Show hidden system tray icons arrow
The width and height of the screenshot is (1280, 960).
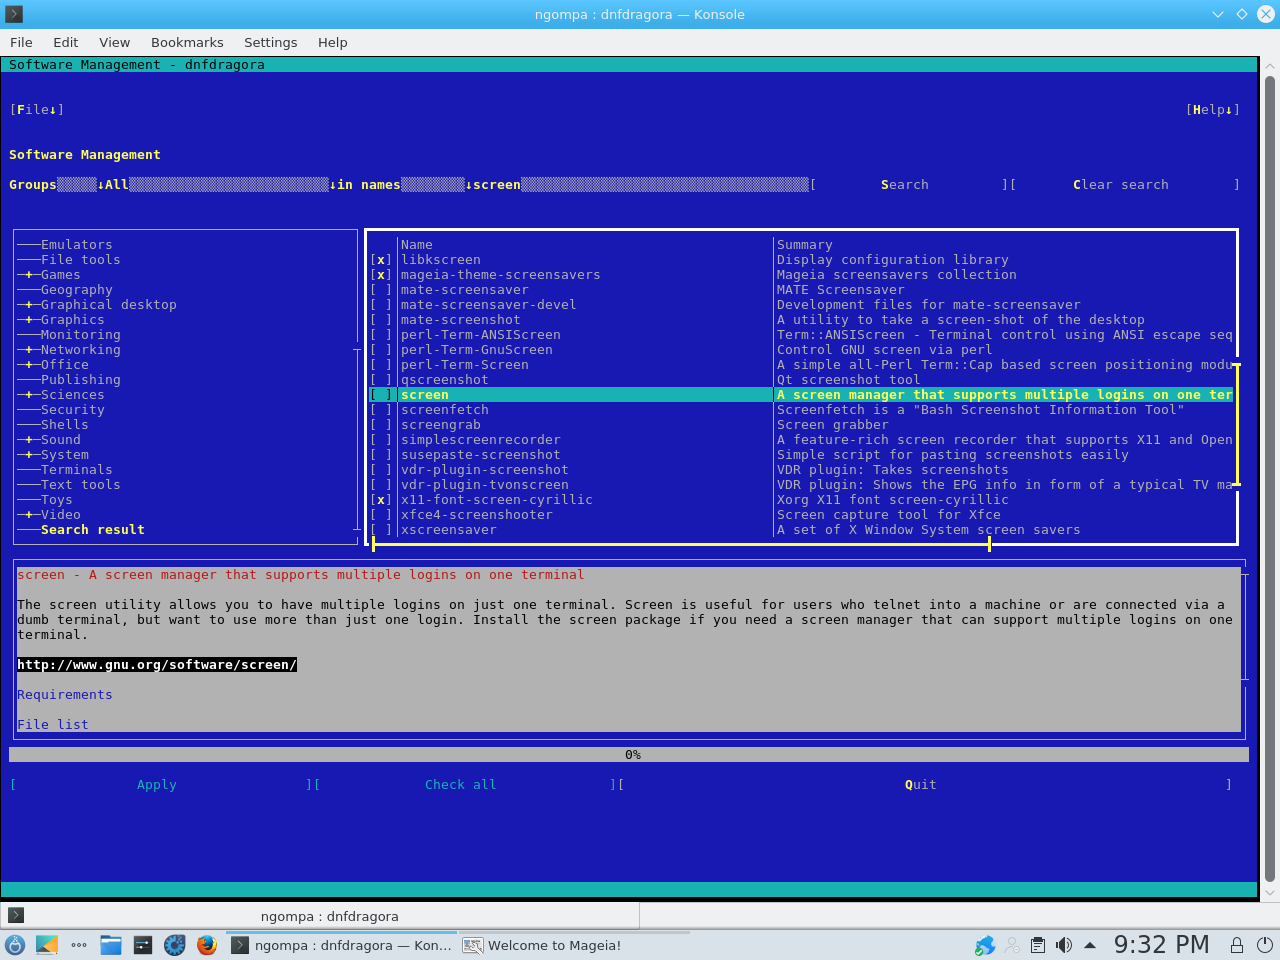pos(1090,945)
